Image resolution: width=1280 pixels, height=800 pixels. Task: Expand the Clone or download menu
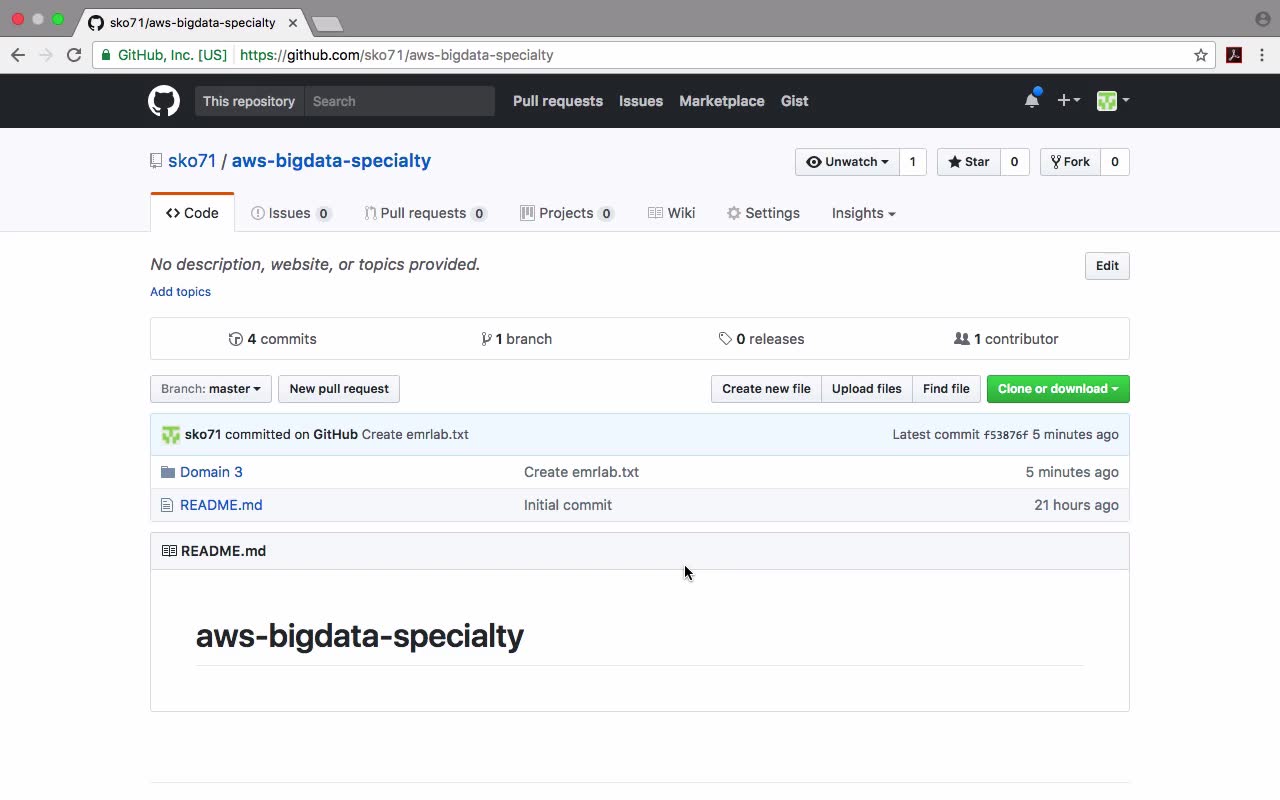tap(1058, 389)
